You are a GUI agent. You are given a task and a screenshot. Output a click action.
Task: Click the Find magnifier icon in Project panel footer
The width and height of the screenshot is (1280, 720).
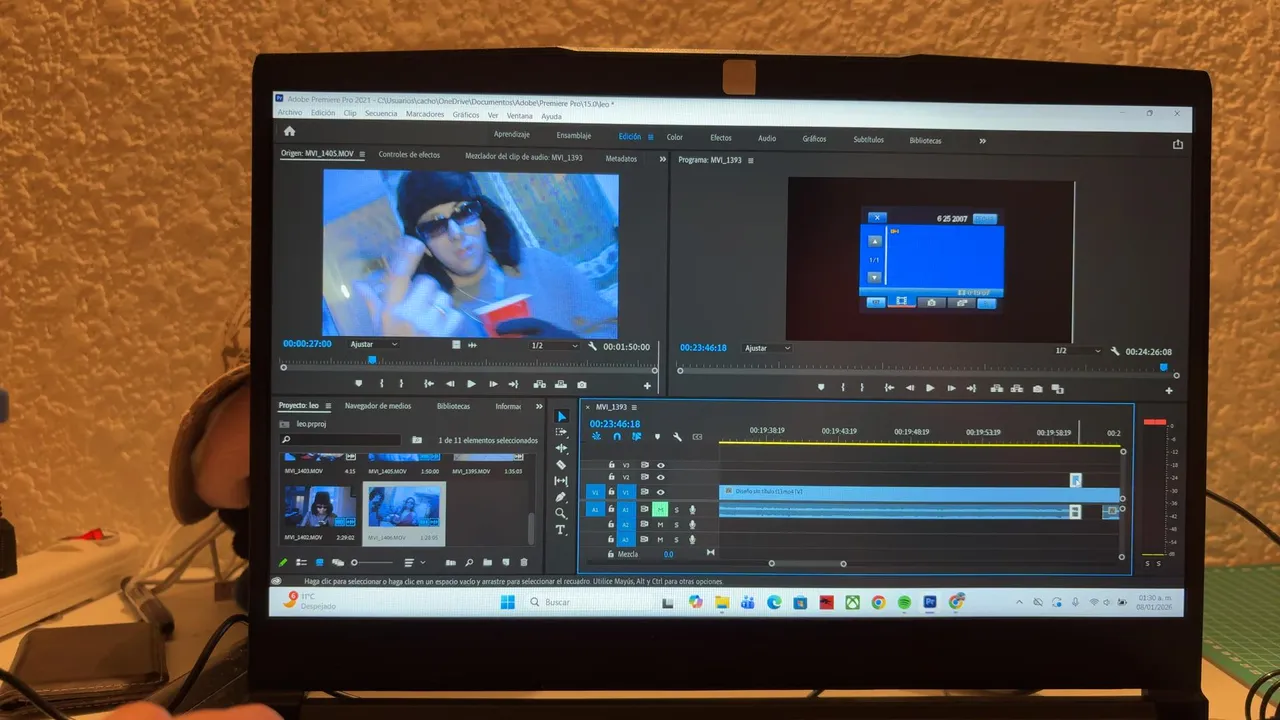pos(469,563)
